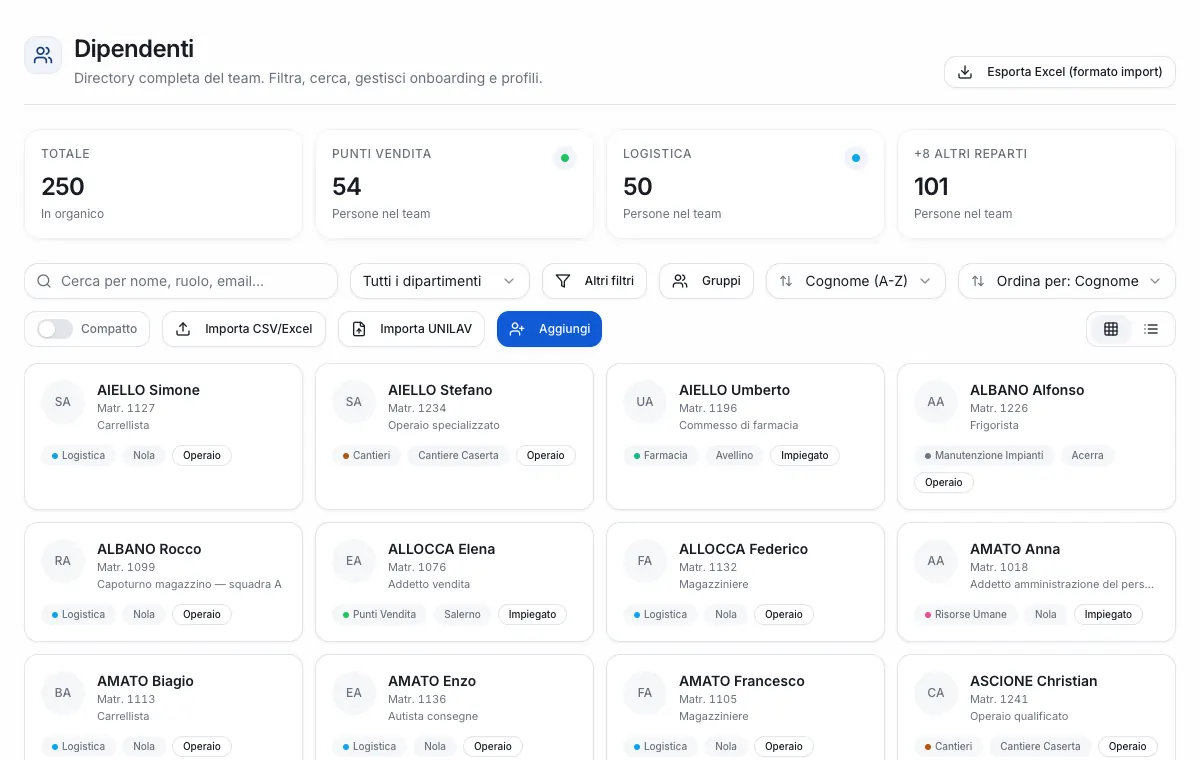The image size is (1200, 760).
Task: Open the Tutti i dipartimenti dropdown
Action: click(x=439, y=281)
